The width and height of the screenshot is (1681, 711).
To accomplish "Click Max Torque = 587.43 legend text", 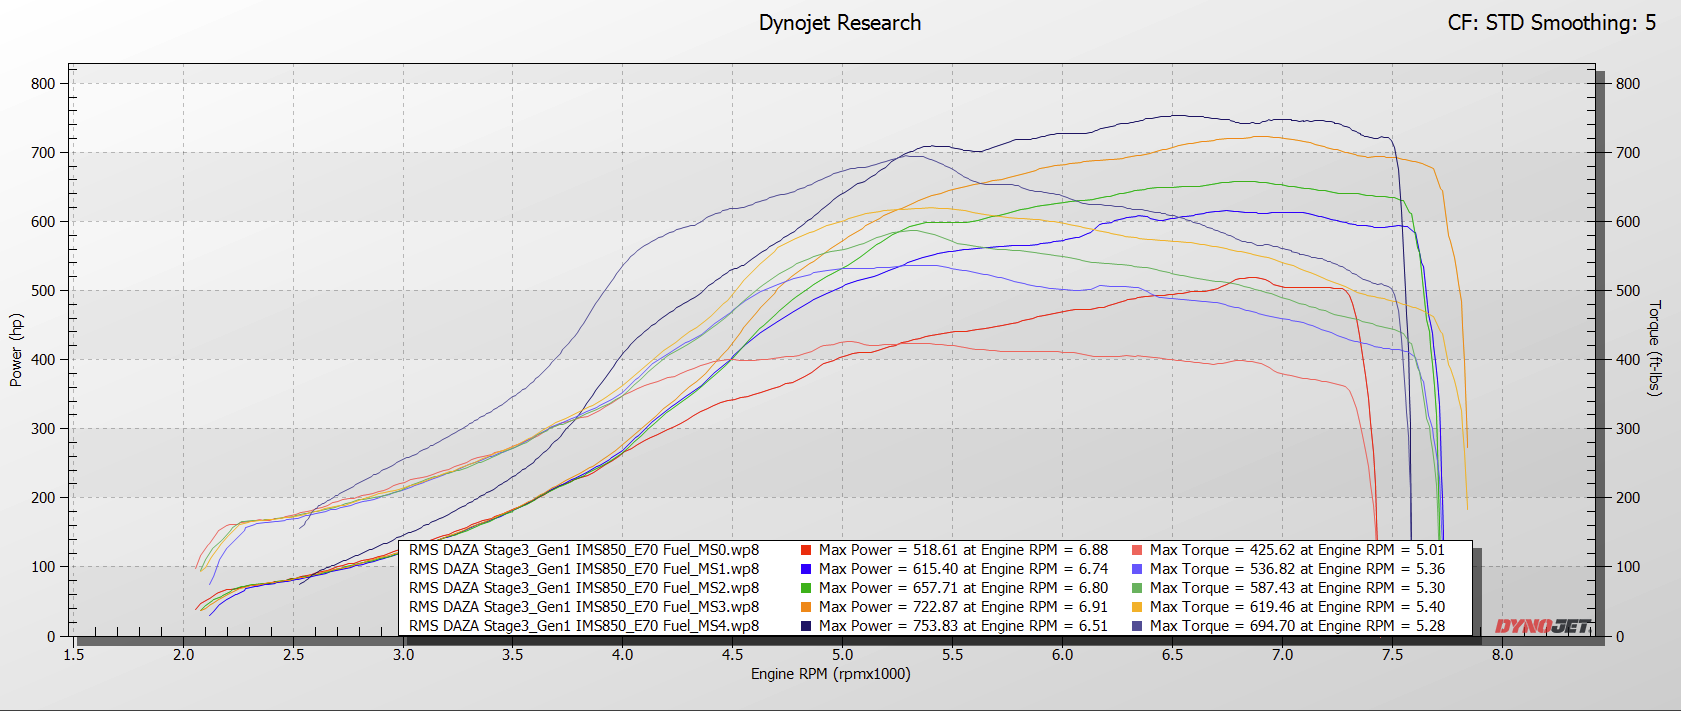I will 1297,588.
